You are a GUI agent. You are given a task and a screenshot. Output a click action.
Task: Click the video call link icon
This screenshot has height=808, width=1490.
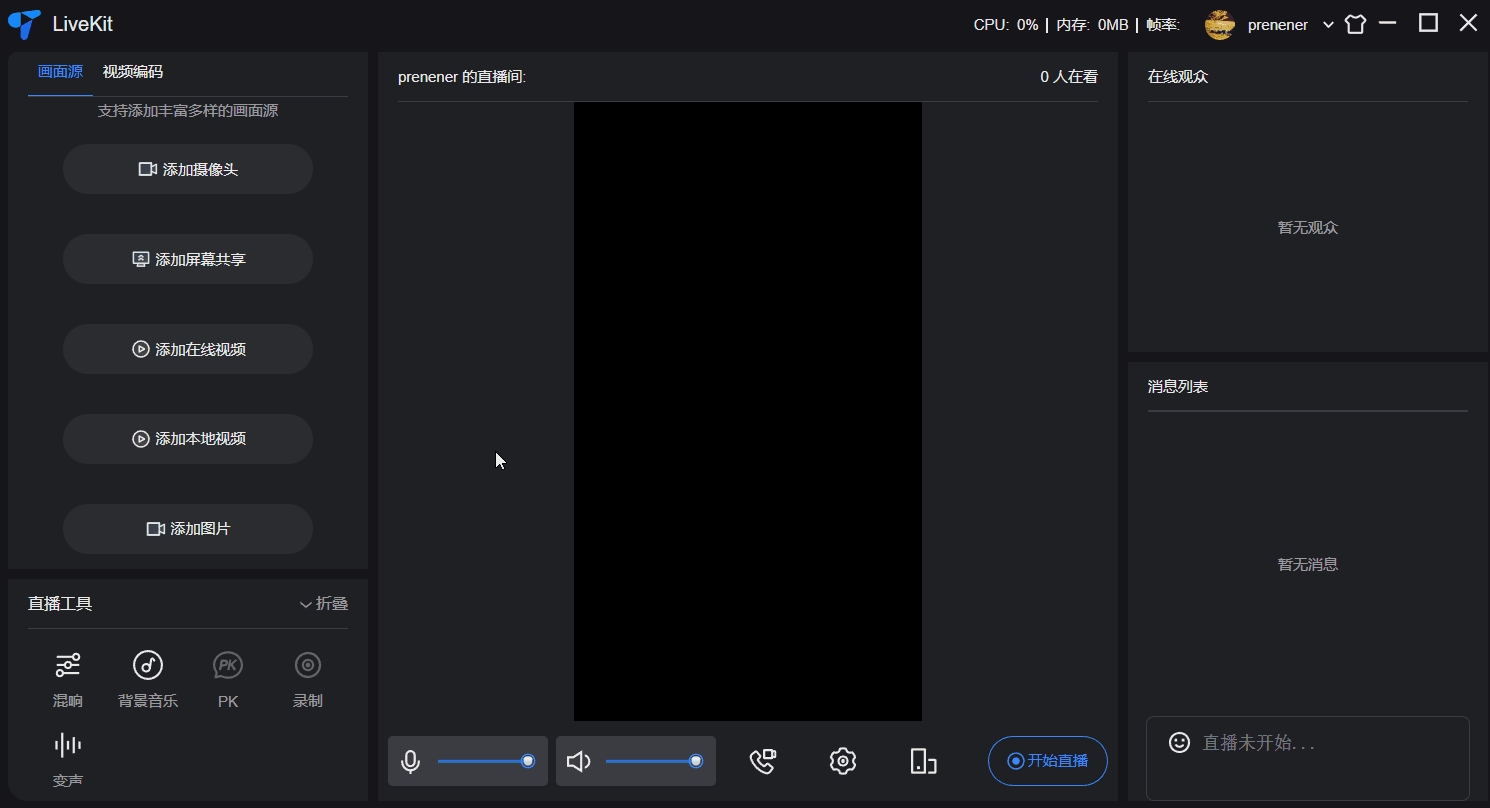coord(763,761)
